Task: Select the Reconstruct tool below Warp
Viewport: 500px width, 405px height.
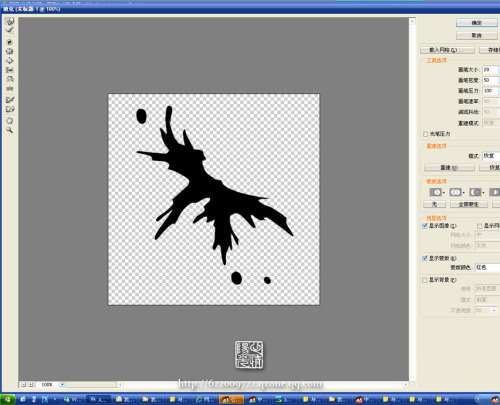Action: (x=10, y=30)
